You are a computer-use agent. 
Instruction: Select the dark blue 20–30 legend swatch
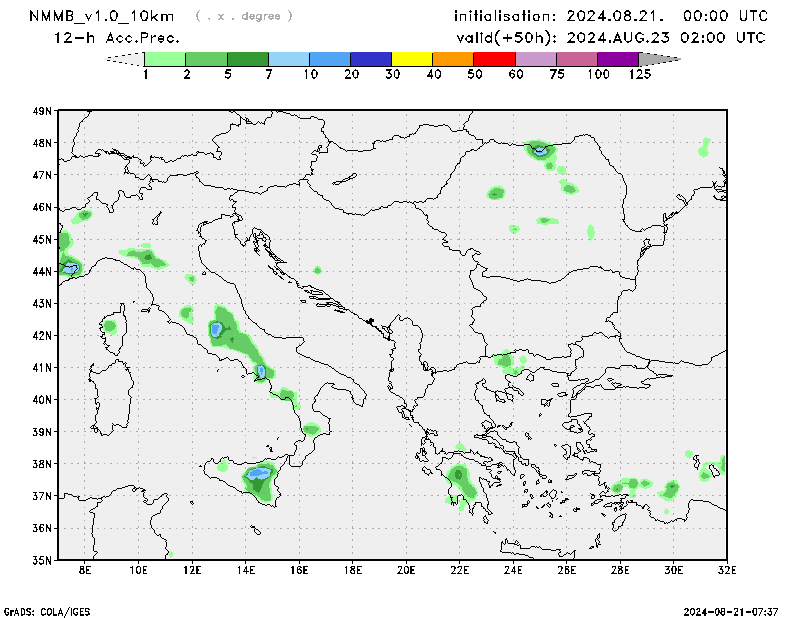pyautogui.click(x=371, y=60)
